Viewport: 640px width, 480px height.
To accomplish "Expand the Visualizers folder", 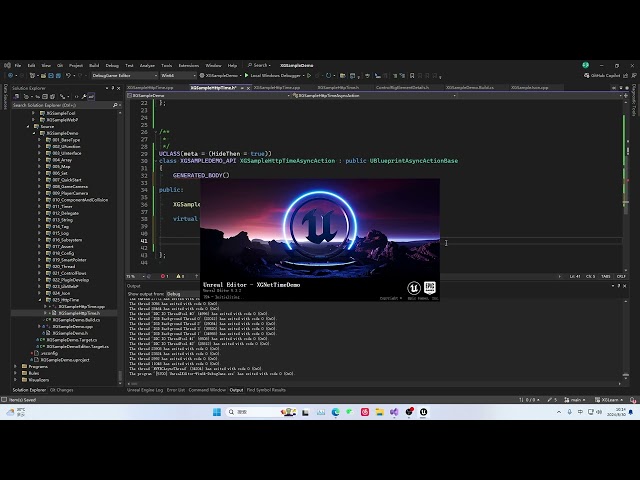I will pos(16,380).
